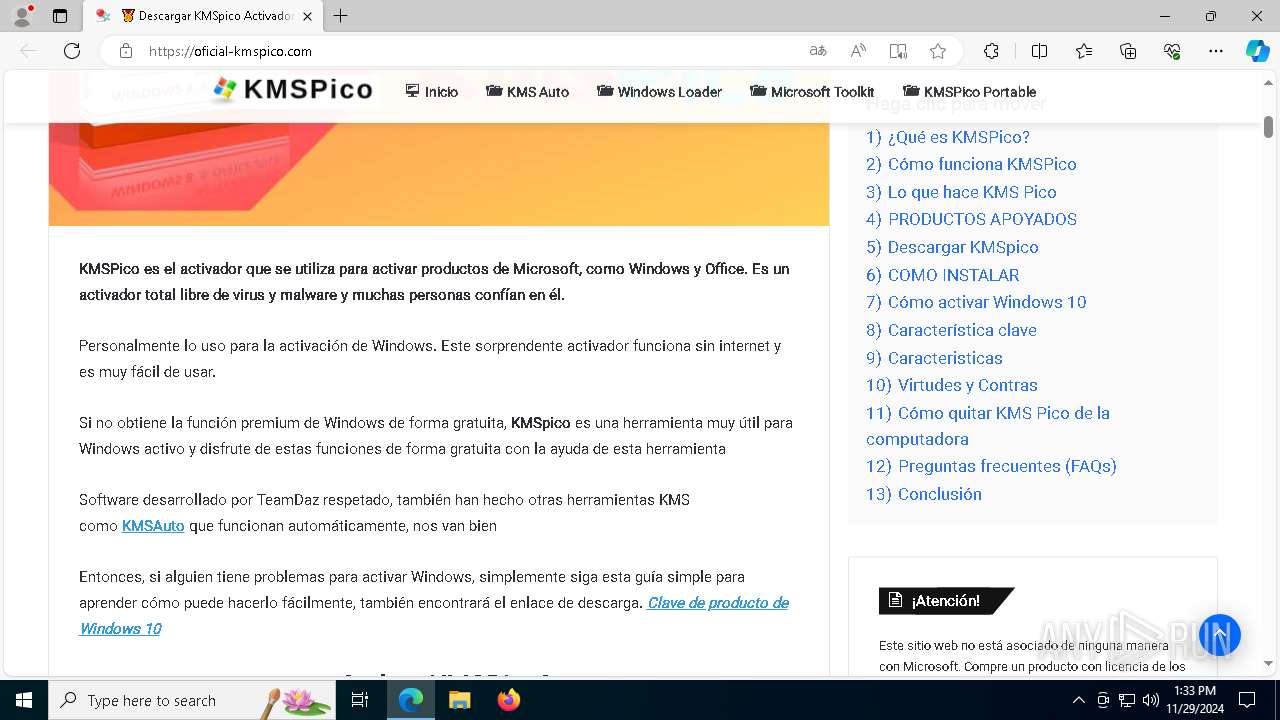This screenshot has width=1280, height=720.
Task: Open the browser profile icon
Action: [22, 16]
